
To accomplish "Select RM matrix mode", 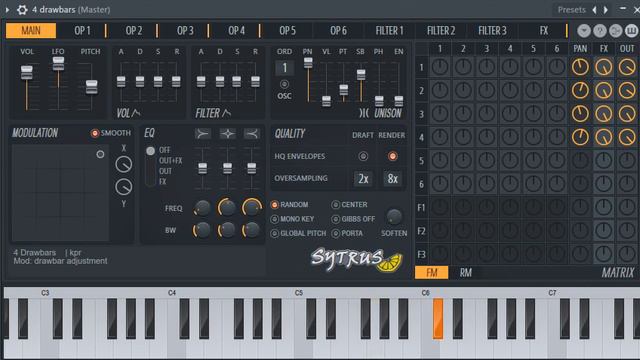I will (466, 272).
